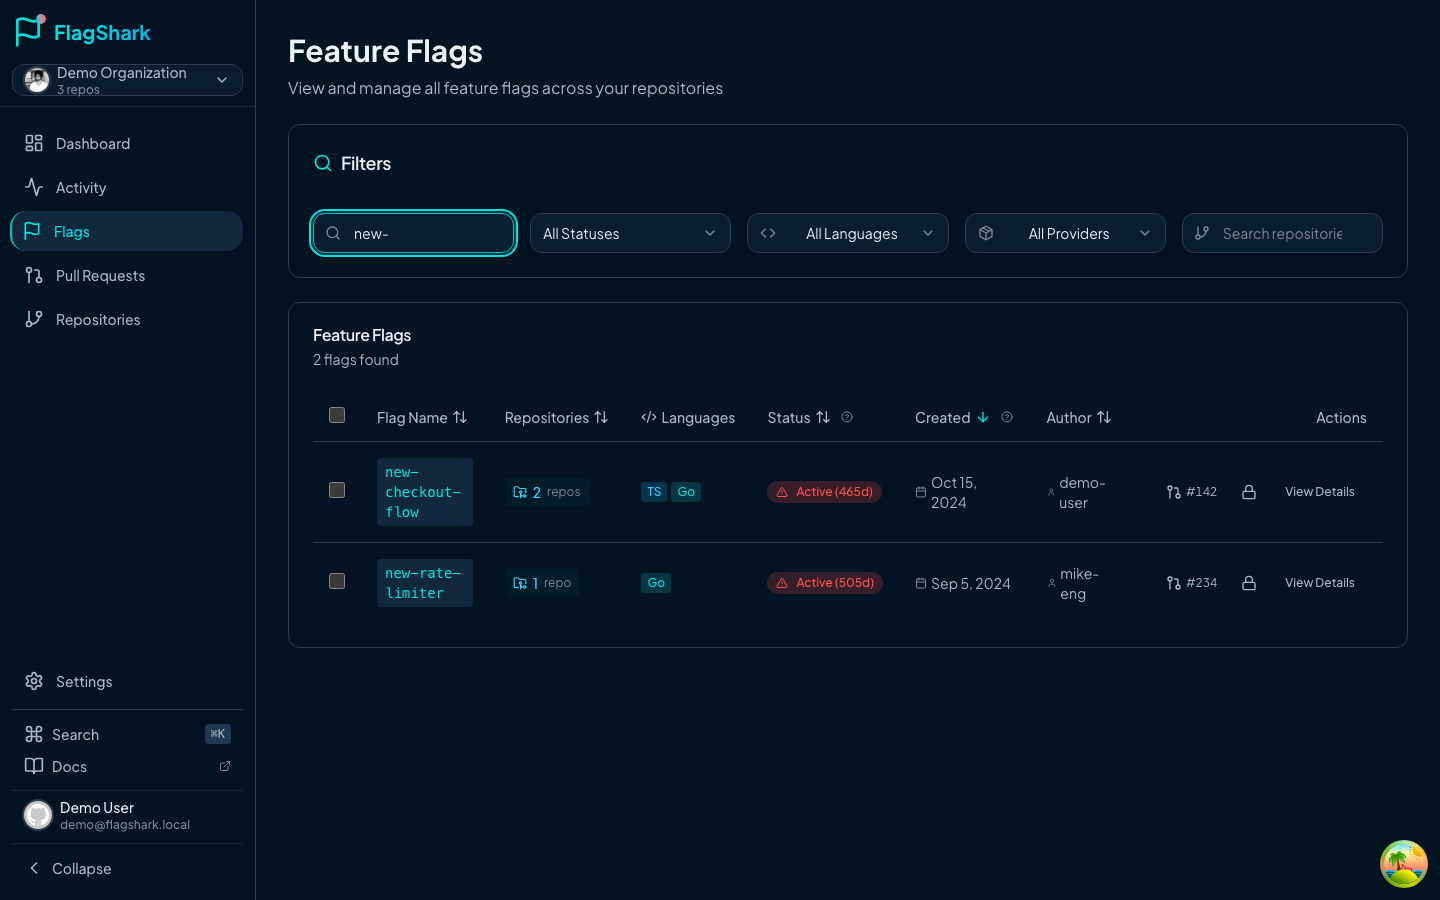1440x900 pixels.
Task: Click the lock icon for new-checkout-flow
Action: [x=1249, y=492]
